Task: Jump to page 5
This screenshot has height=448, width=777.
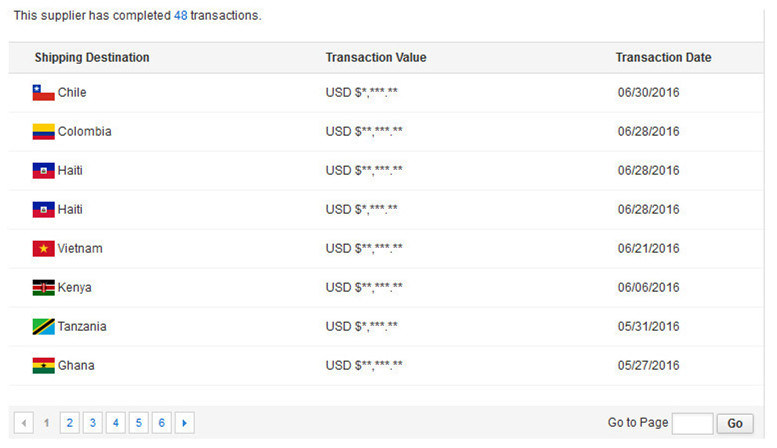Action: (139, 423)
